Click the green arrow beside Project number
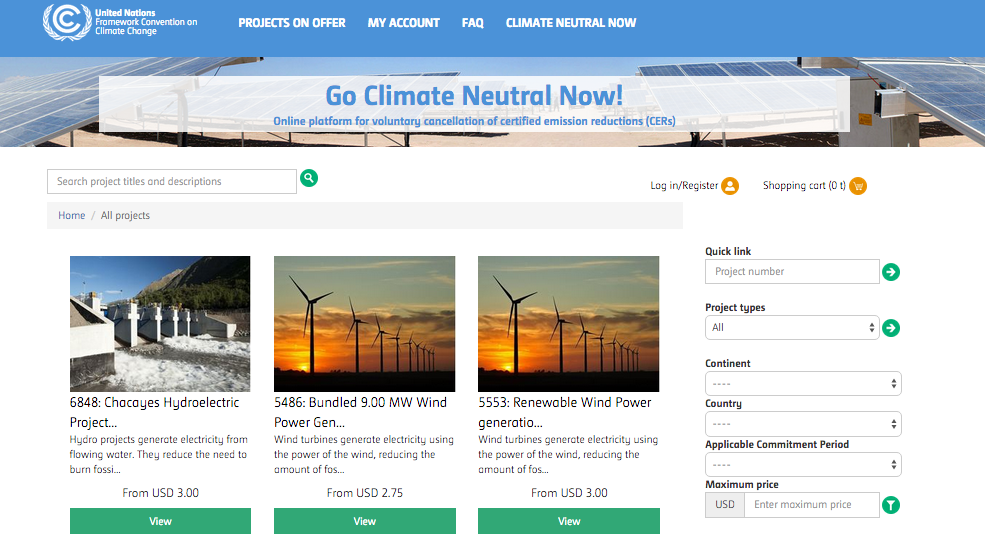The image size is (985, 535). click(x=891, y=272)
